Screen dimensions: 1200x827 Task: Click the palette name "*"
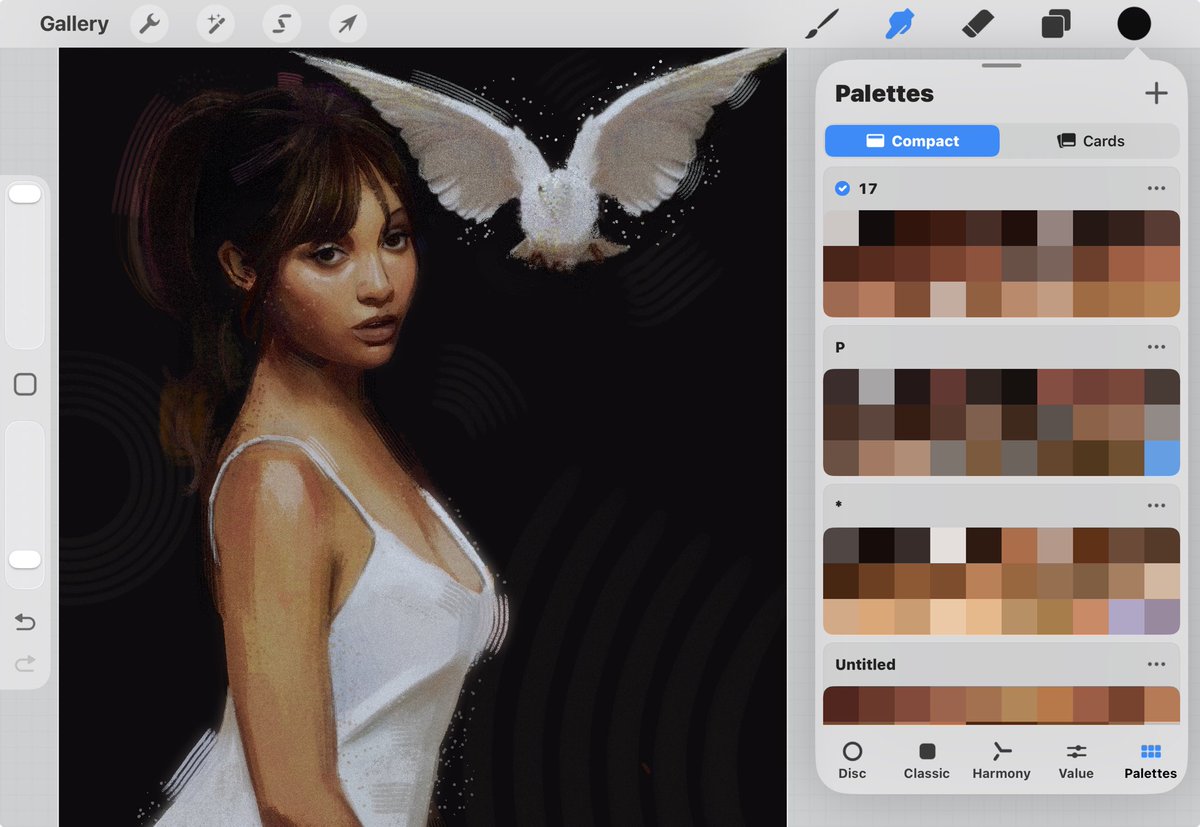coord(838,504)
